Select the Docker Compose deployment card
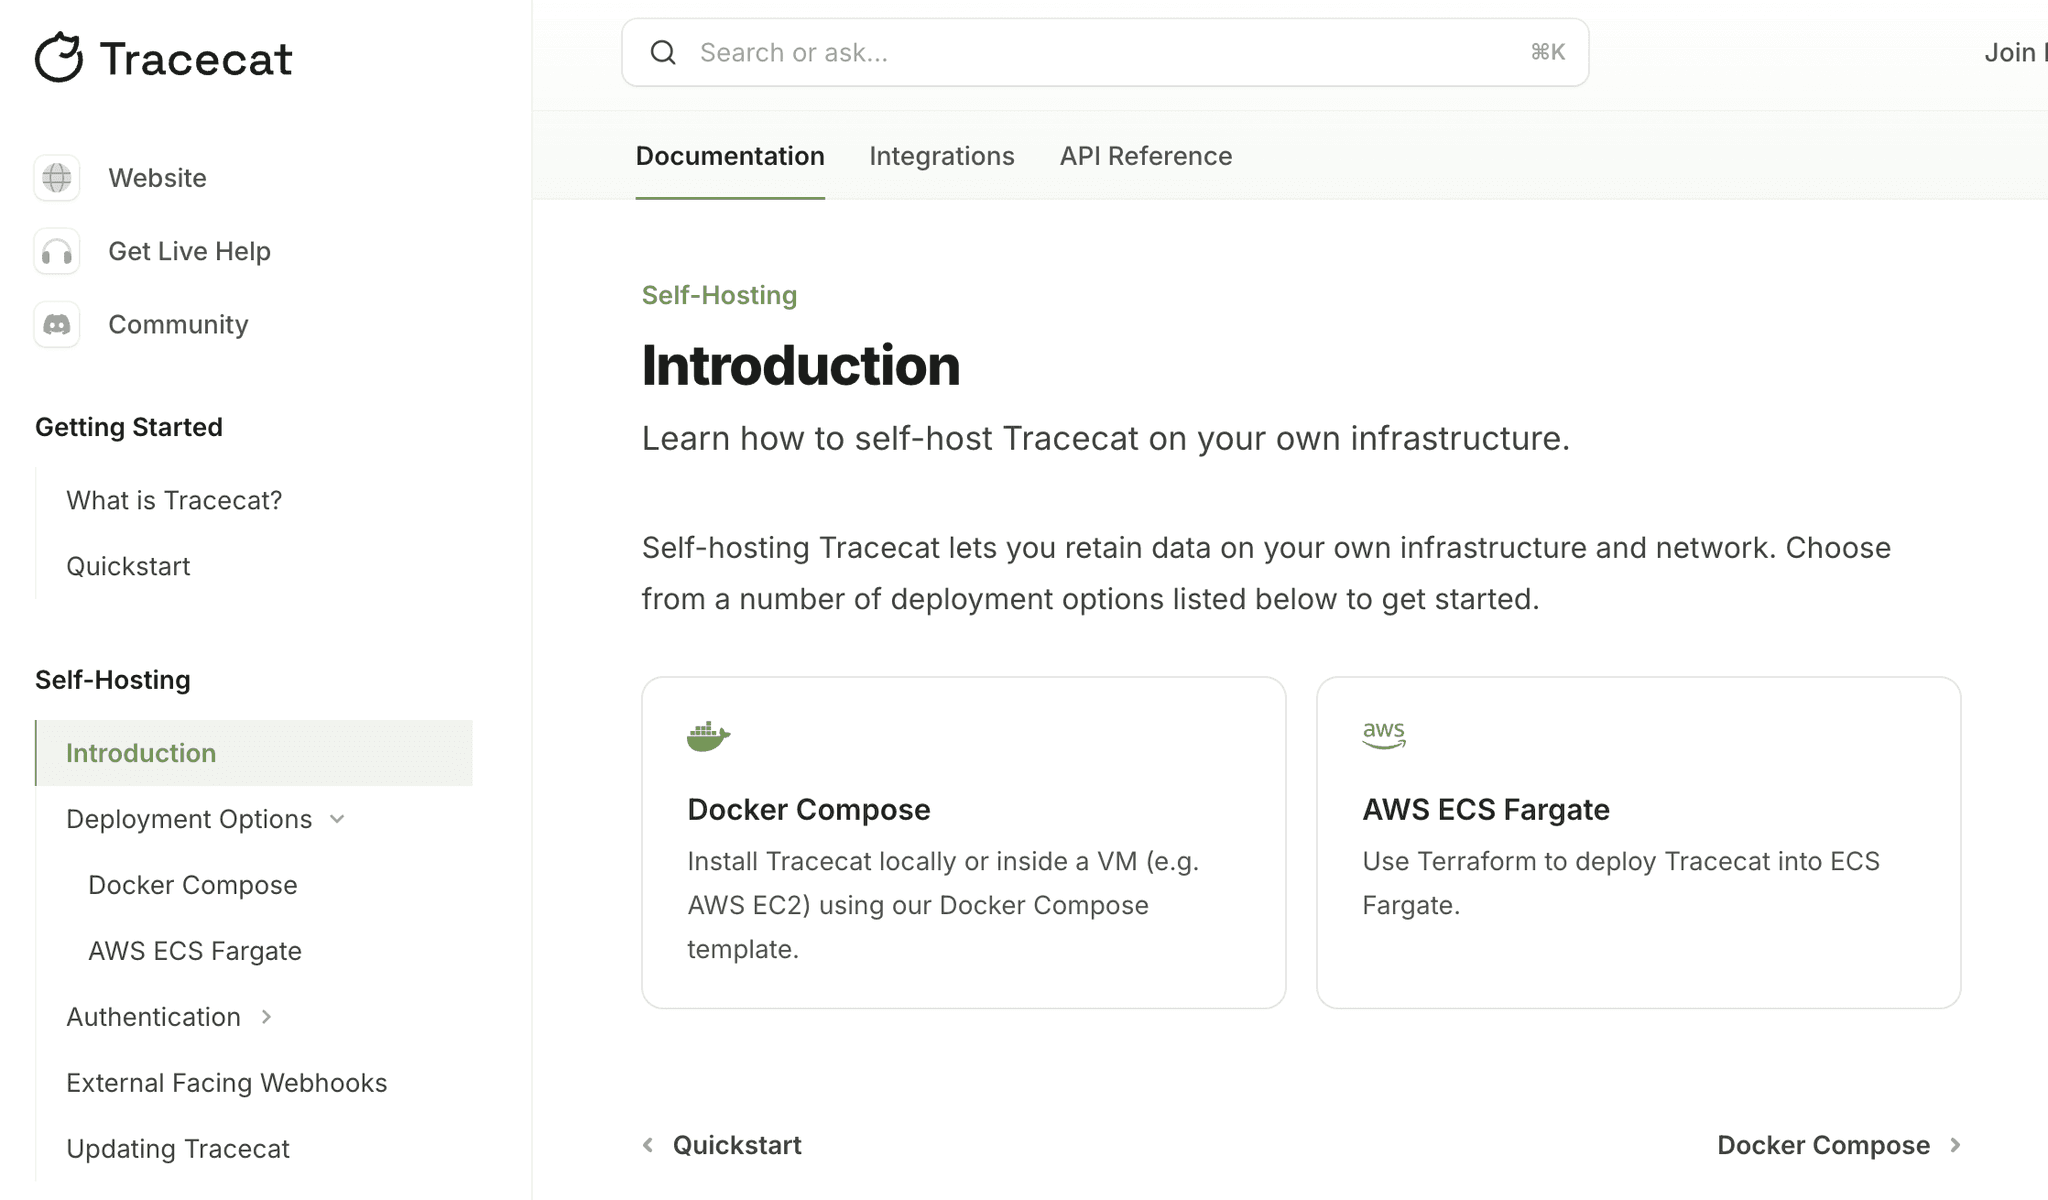The image size is (2048, 1200). [x=962, y=842]
